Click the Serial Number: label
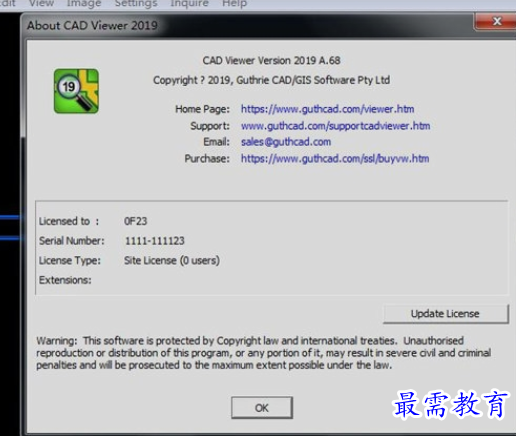The image size is (516, 436). (x=71, y=241)
